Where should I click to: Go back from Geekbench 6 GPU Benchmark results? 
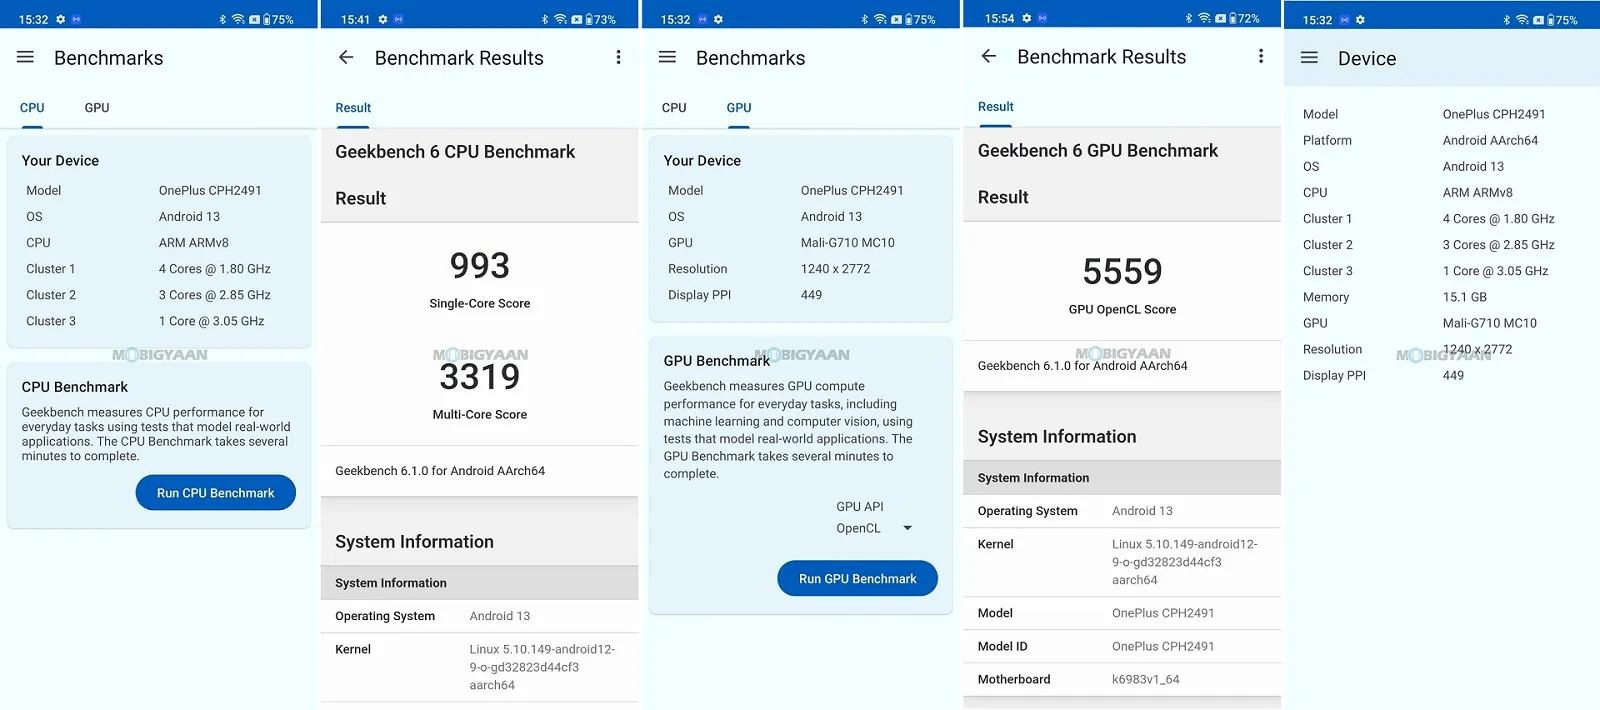[989, 57]
